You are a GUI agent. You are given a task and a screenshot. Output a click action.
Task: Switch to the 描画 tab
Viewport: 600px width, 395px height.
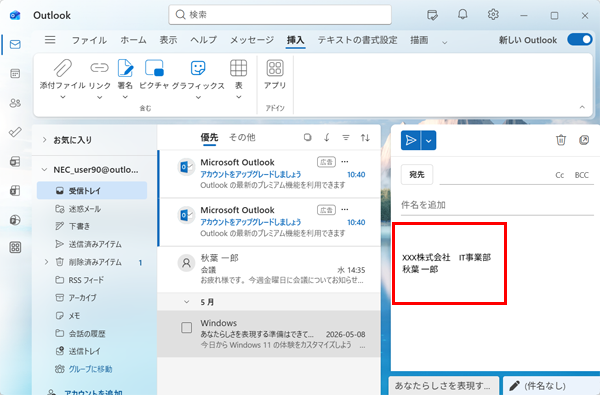tap(419, 40)
